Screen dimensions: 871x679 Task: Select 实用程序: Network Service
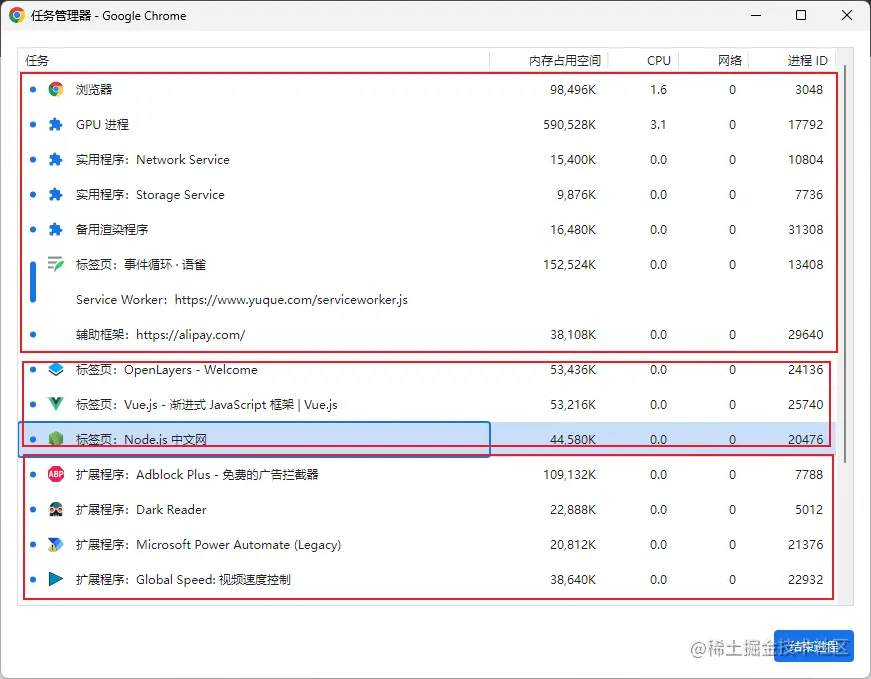[153, 159]
